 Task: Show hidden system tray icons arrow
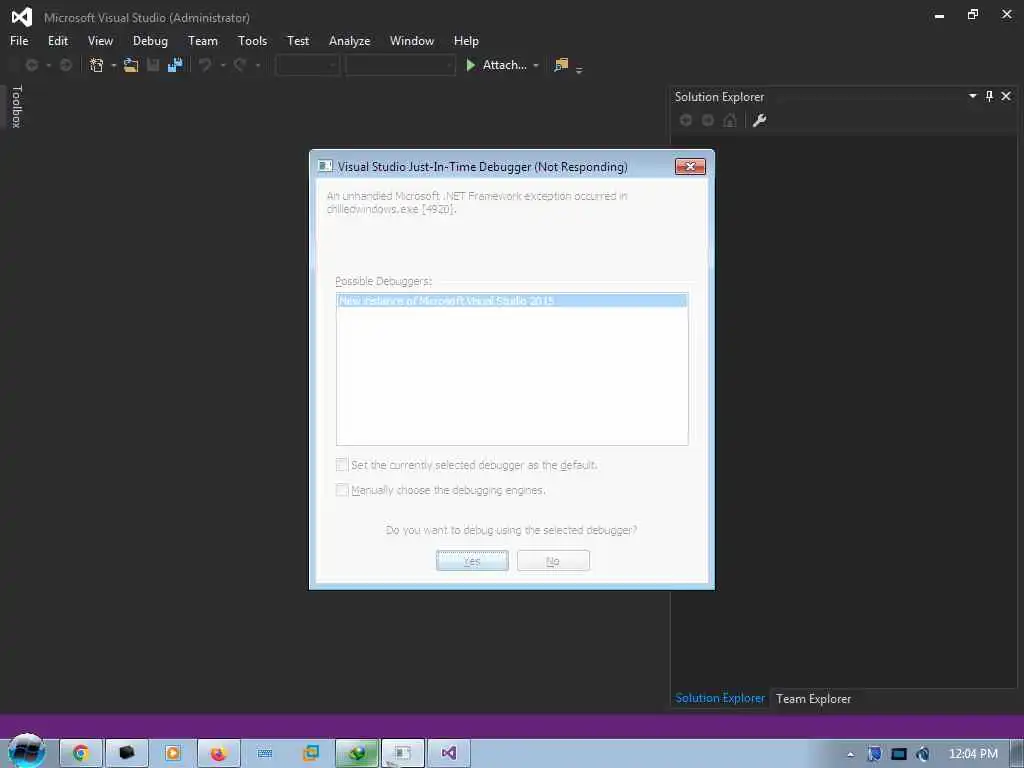[x=850, y=754]
